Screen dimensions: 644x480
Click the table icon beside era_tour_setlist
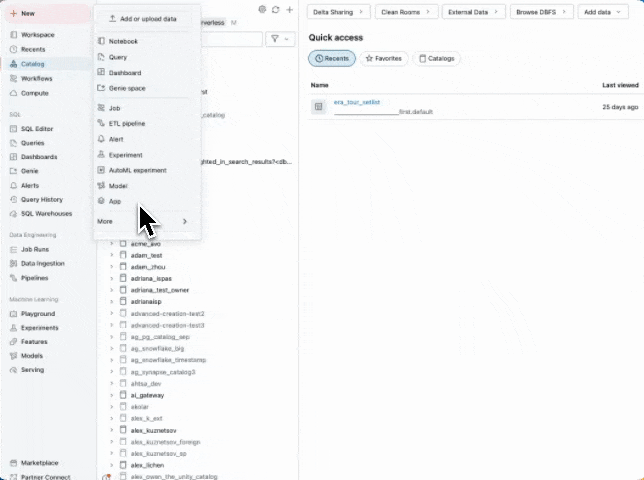[x=318, y=107]
